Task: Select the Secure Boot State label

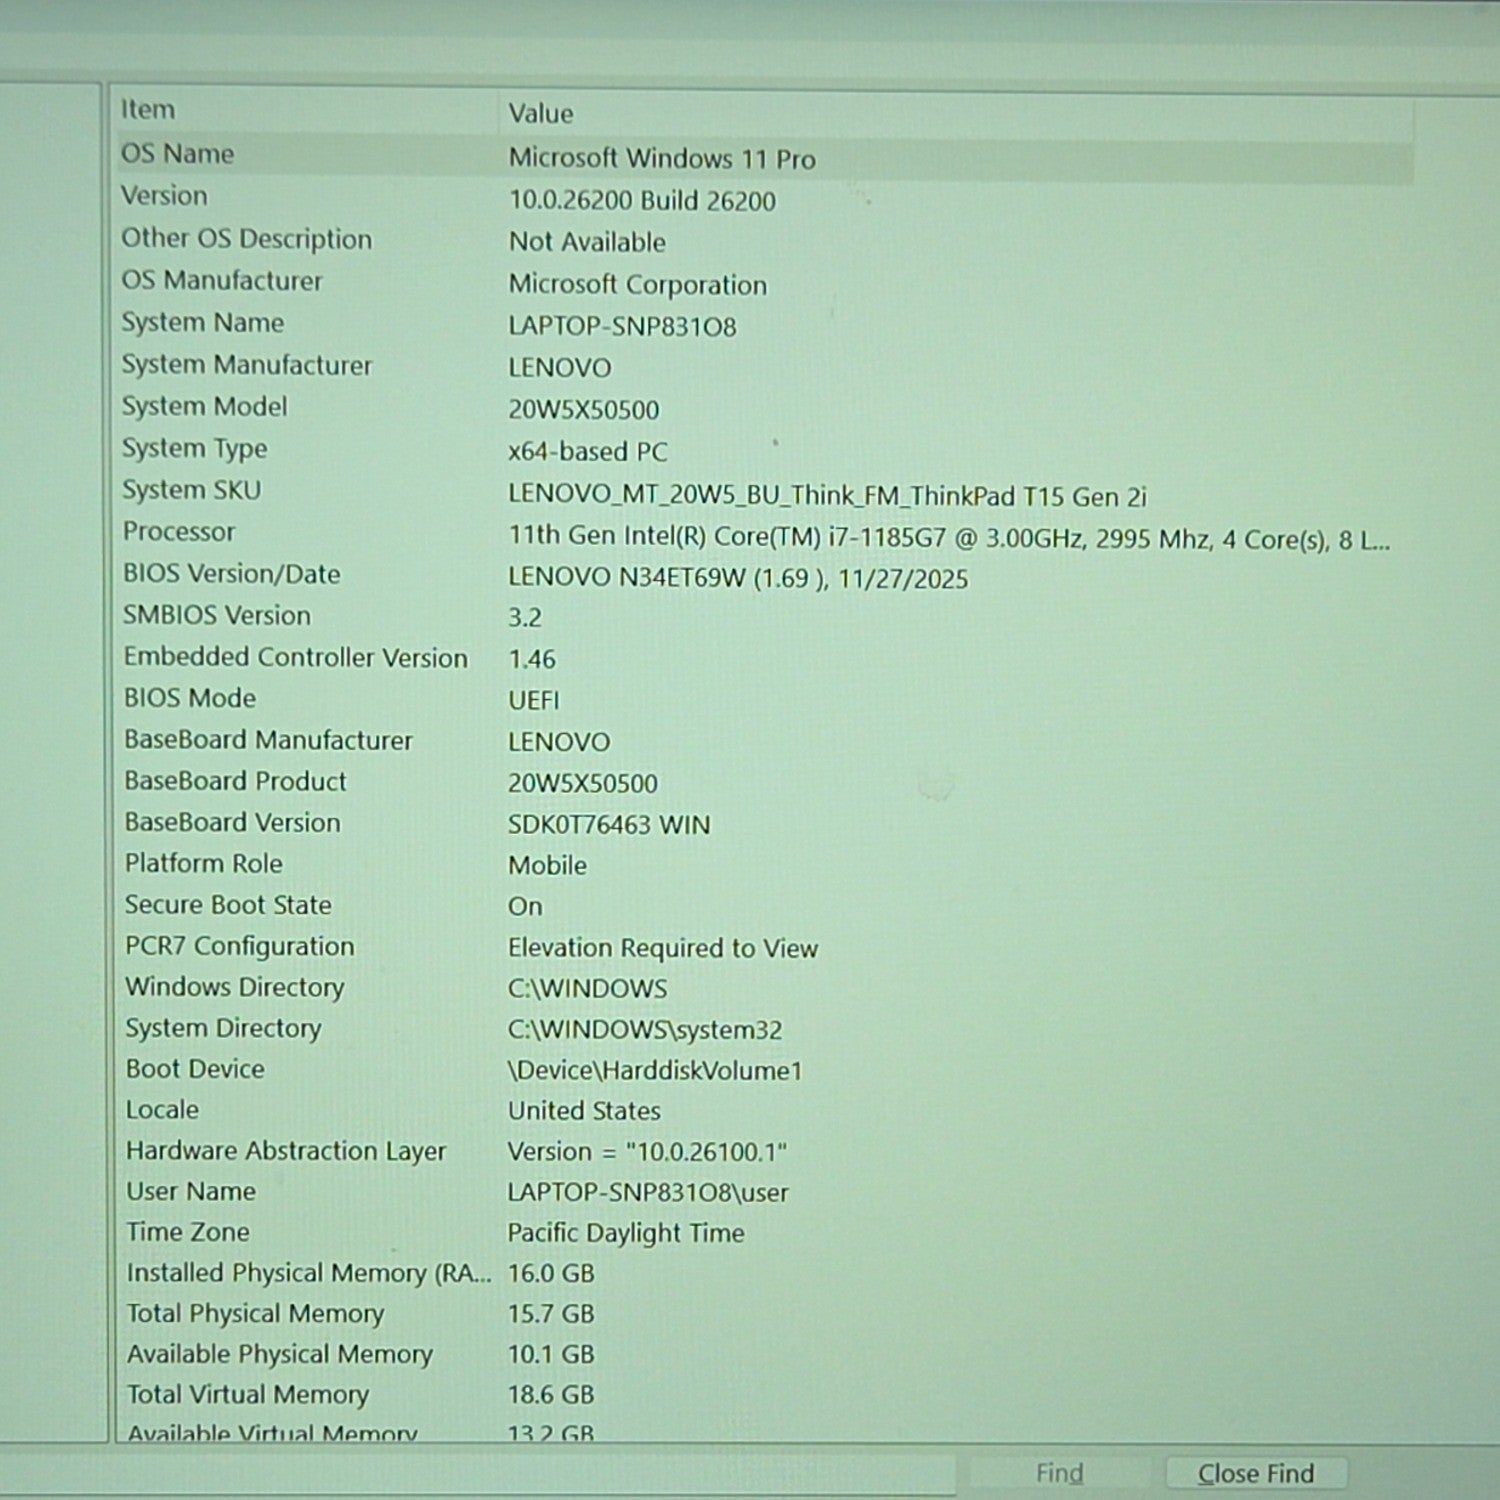Action: (x=228, y=905)
